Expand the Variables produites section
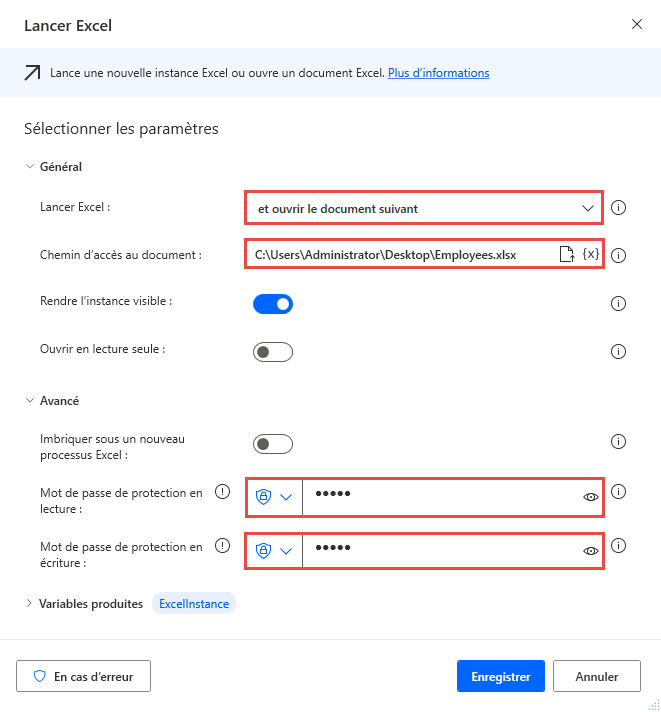Viewport: 661px width, 712px height. pyautogui.click(x=29, y=604)
